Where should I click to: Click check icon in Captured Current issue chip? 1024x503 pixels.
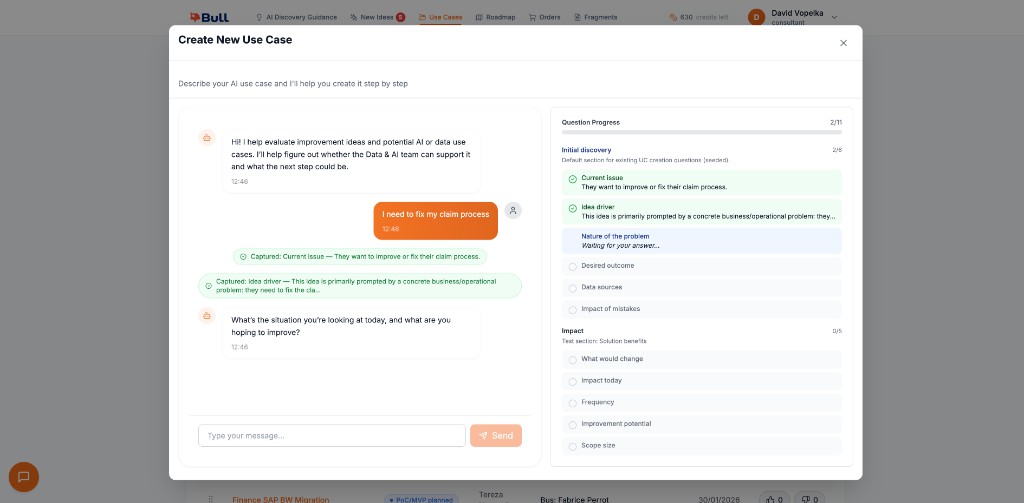click(x=243, y=257)
